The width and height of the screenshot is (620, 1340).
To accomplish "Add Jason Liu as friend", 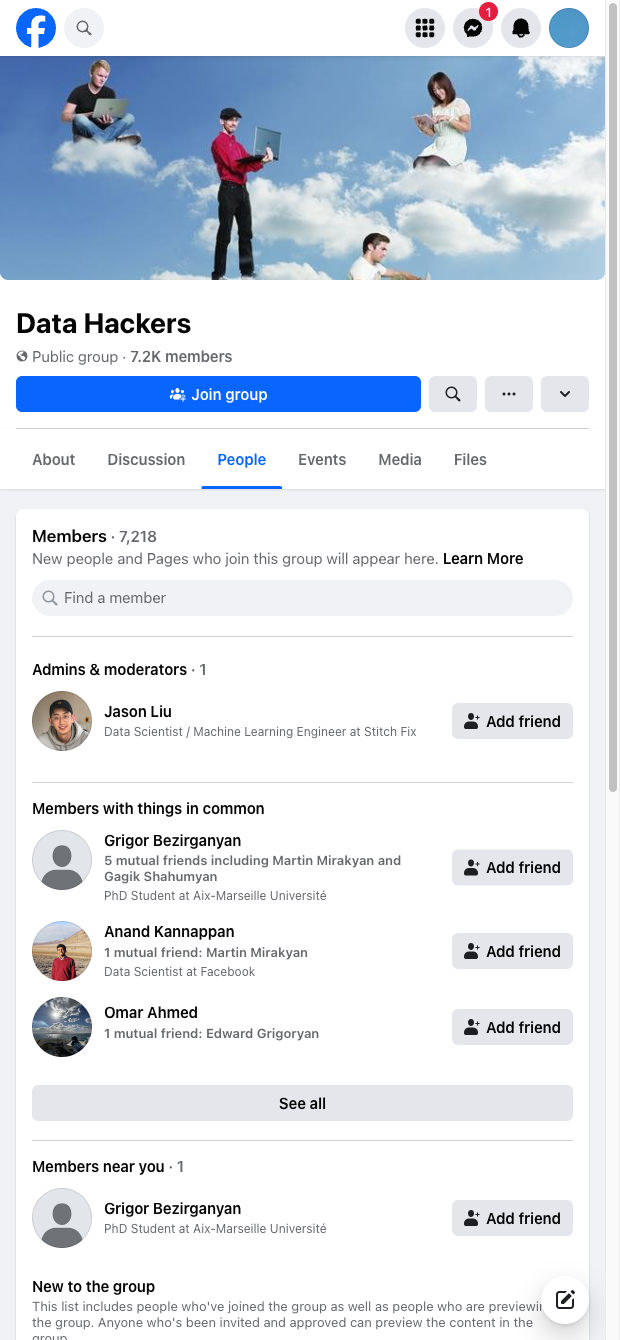I will point(512,721).
